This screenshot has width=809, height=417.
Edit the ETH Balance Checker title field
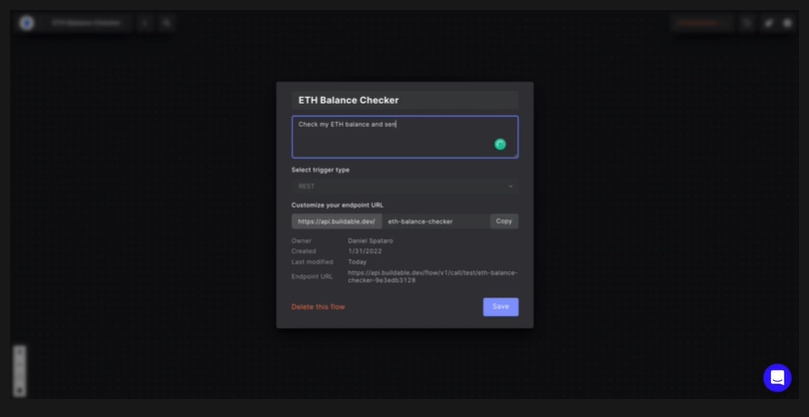[x=404, y=100]
